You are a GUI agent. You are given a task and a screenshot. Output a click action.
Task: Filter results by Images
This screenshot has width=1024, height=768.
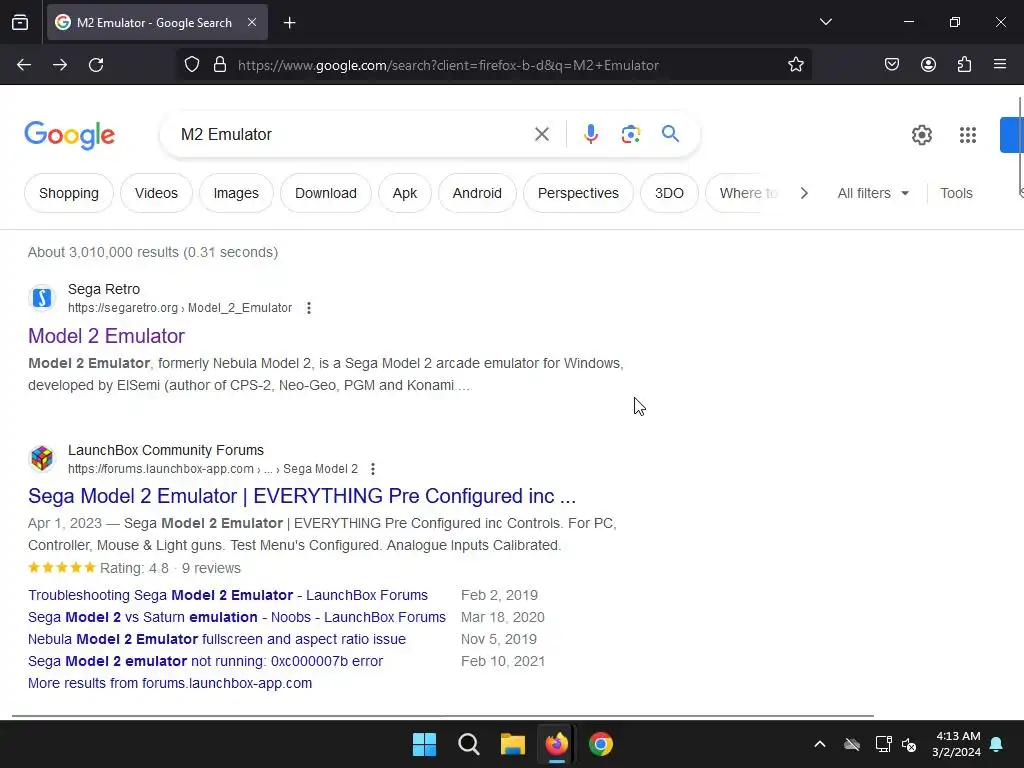point(236,193)
